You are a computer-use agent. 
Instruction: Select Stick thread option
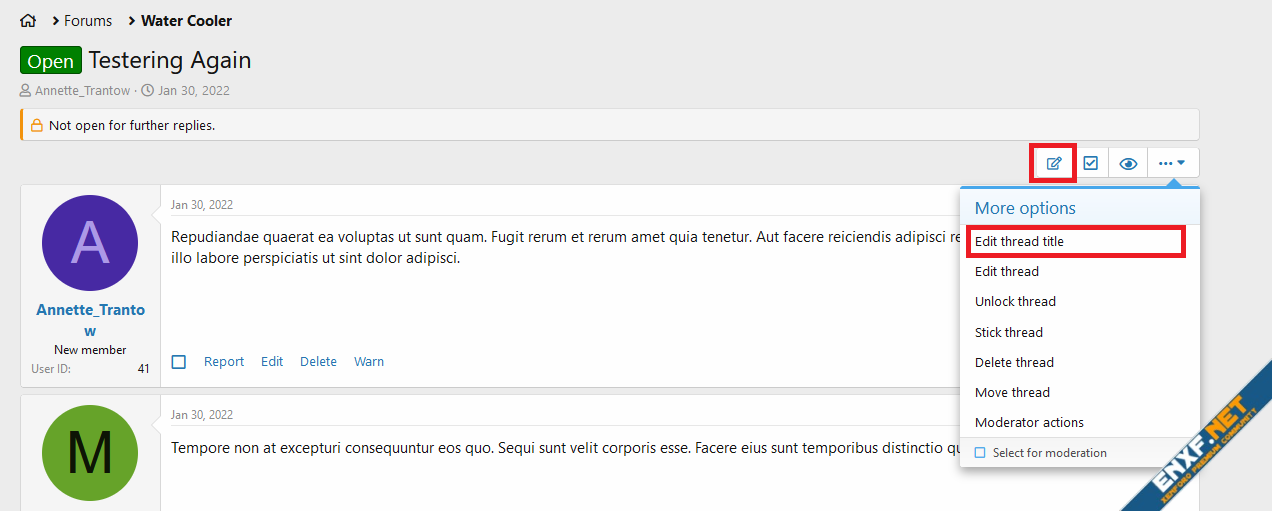[1009, 332]
